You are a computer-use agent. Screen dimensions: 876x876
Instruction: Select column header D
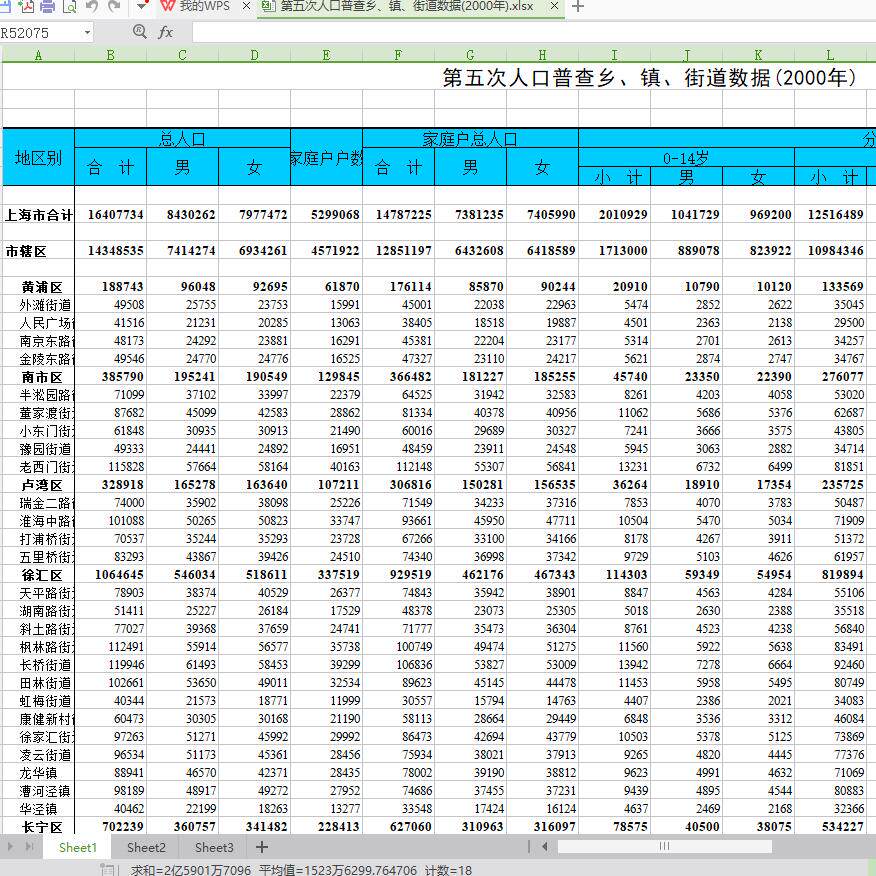[254, 54]
